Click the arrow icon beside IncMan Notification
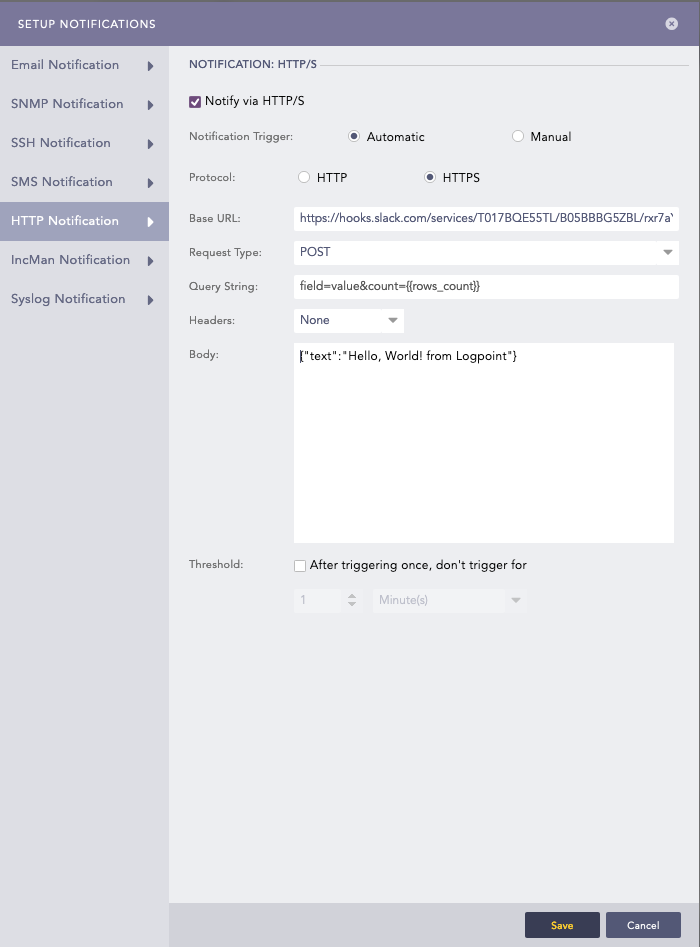Image resolution: width=700 pixels, height=947 pixels. 150,261
